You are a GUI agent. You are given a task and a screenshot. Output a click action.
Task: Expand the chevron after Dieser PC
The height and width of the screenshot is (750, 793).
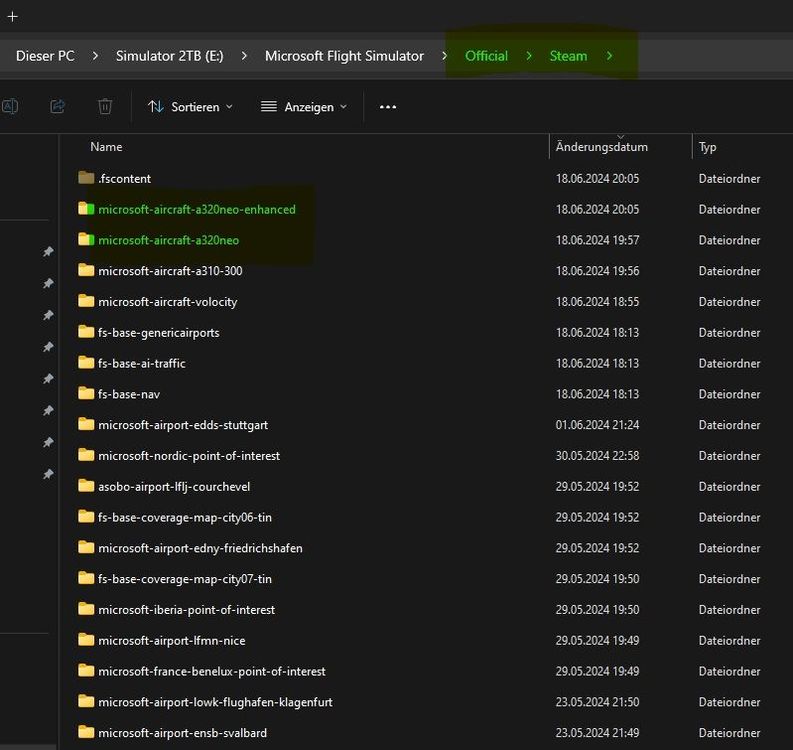95,56
